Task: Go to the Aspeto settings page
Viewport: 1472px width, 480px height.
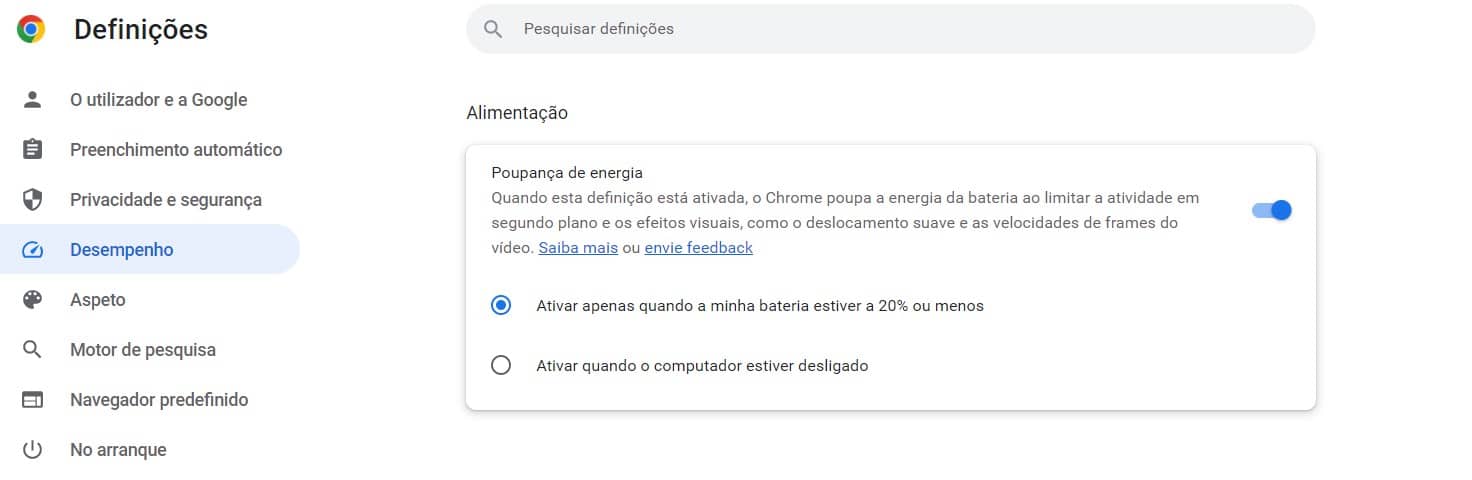Action: tap(98, 300)
